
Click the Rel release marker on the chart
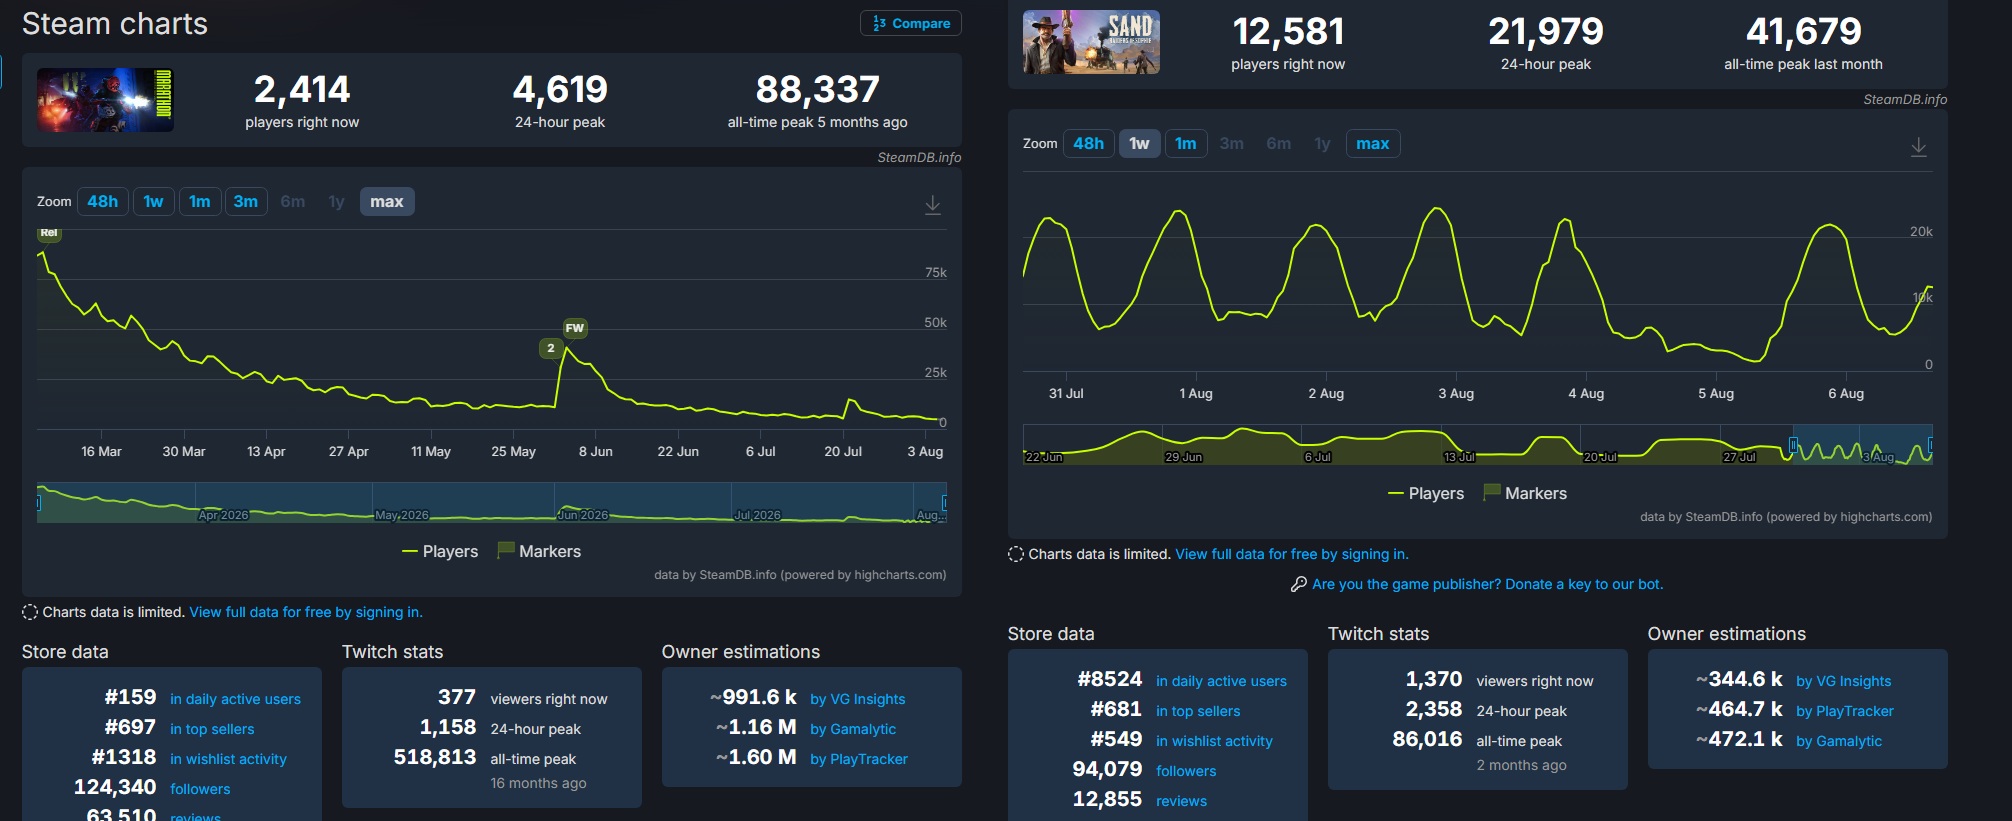tap(49, 233)
